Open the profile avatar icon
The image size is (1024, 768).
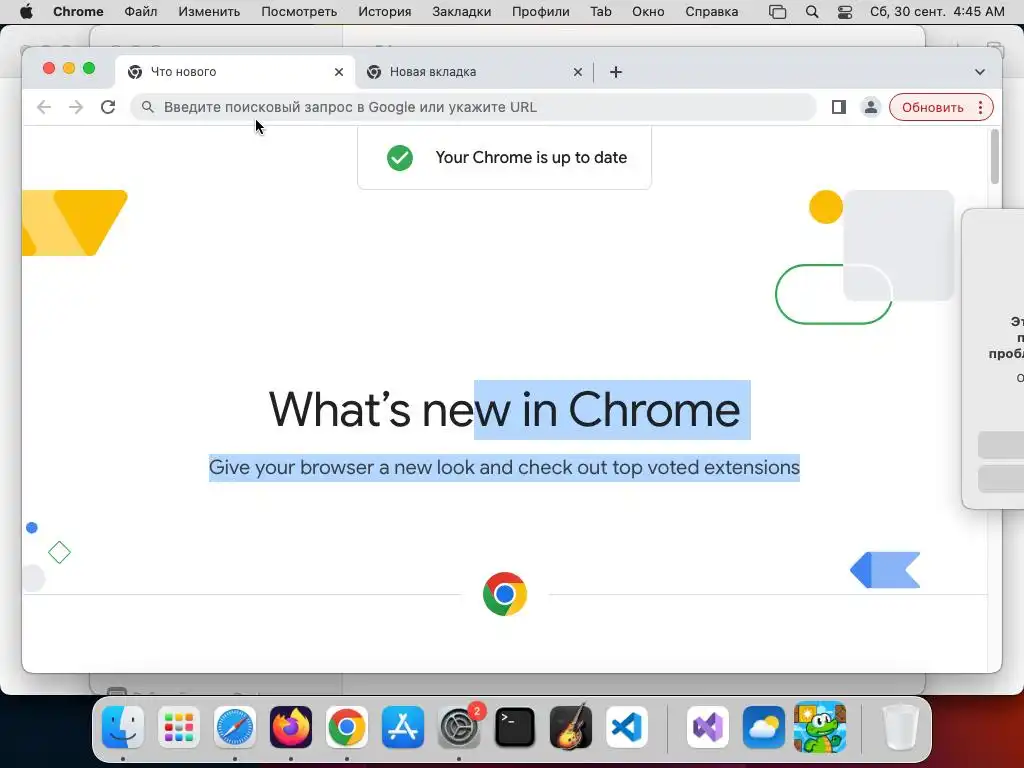871,107
